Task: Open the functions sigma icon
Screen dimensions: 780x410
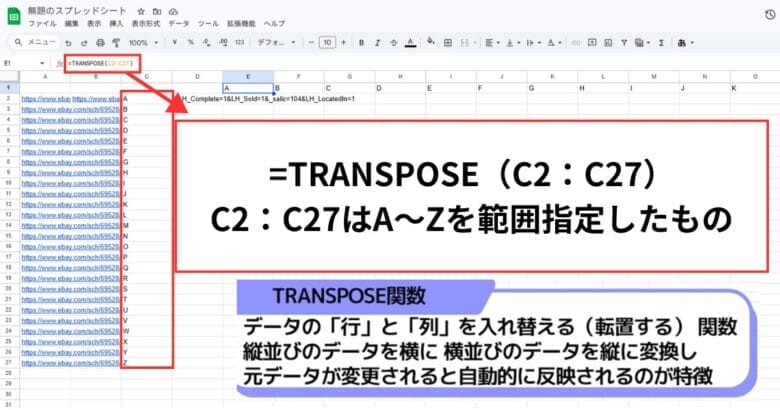Action: [x=661, y=43]
